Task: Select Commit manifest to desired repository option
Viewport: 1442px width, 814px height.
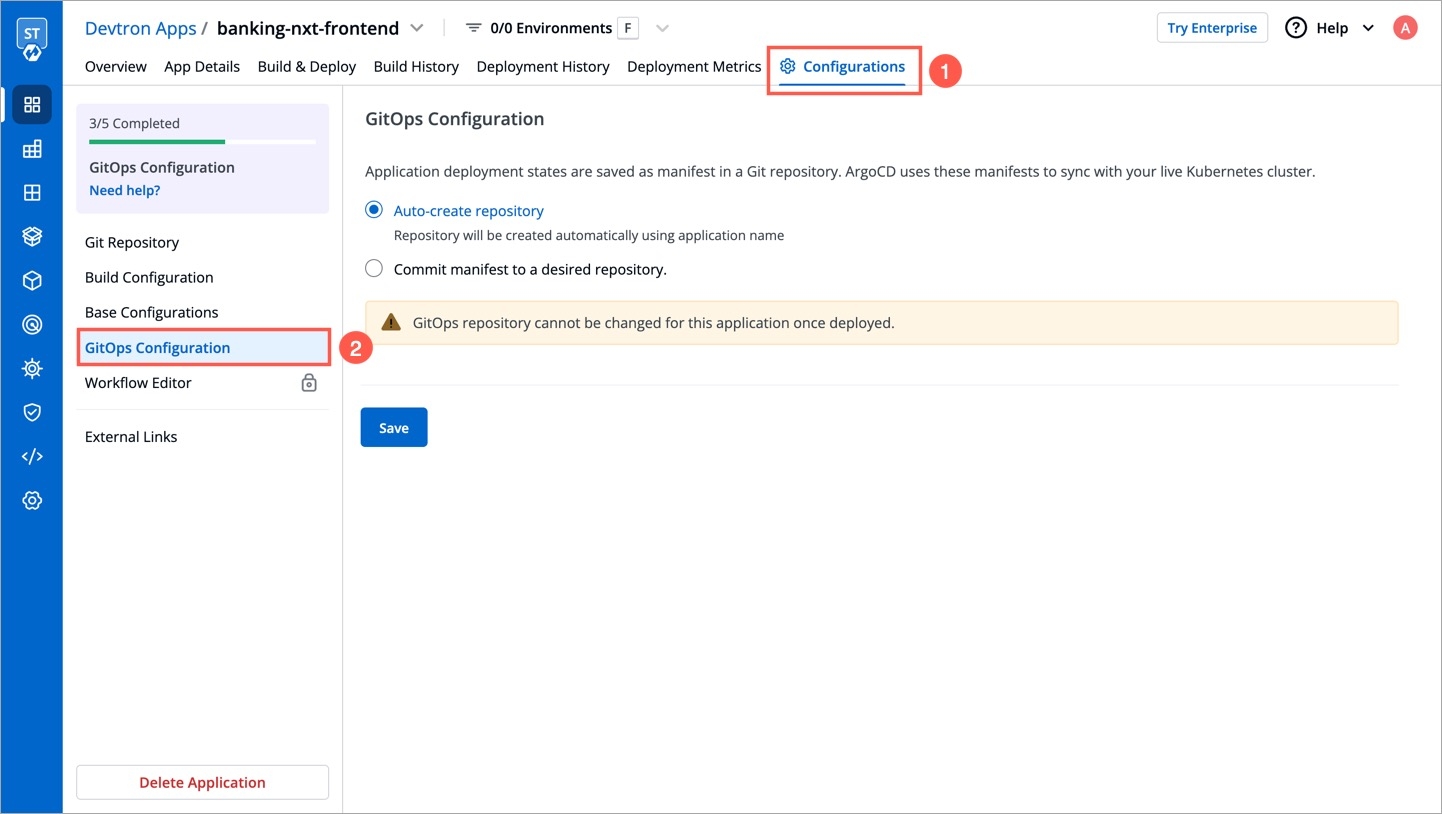Action: click(374, 268)
